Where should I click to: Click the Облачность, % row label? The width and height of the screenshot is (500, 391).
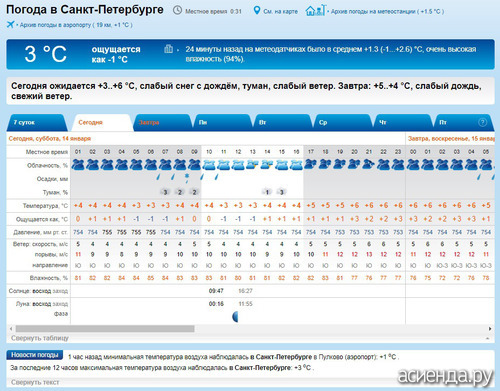tap(47, 165)
